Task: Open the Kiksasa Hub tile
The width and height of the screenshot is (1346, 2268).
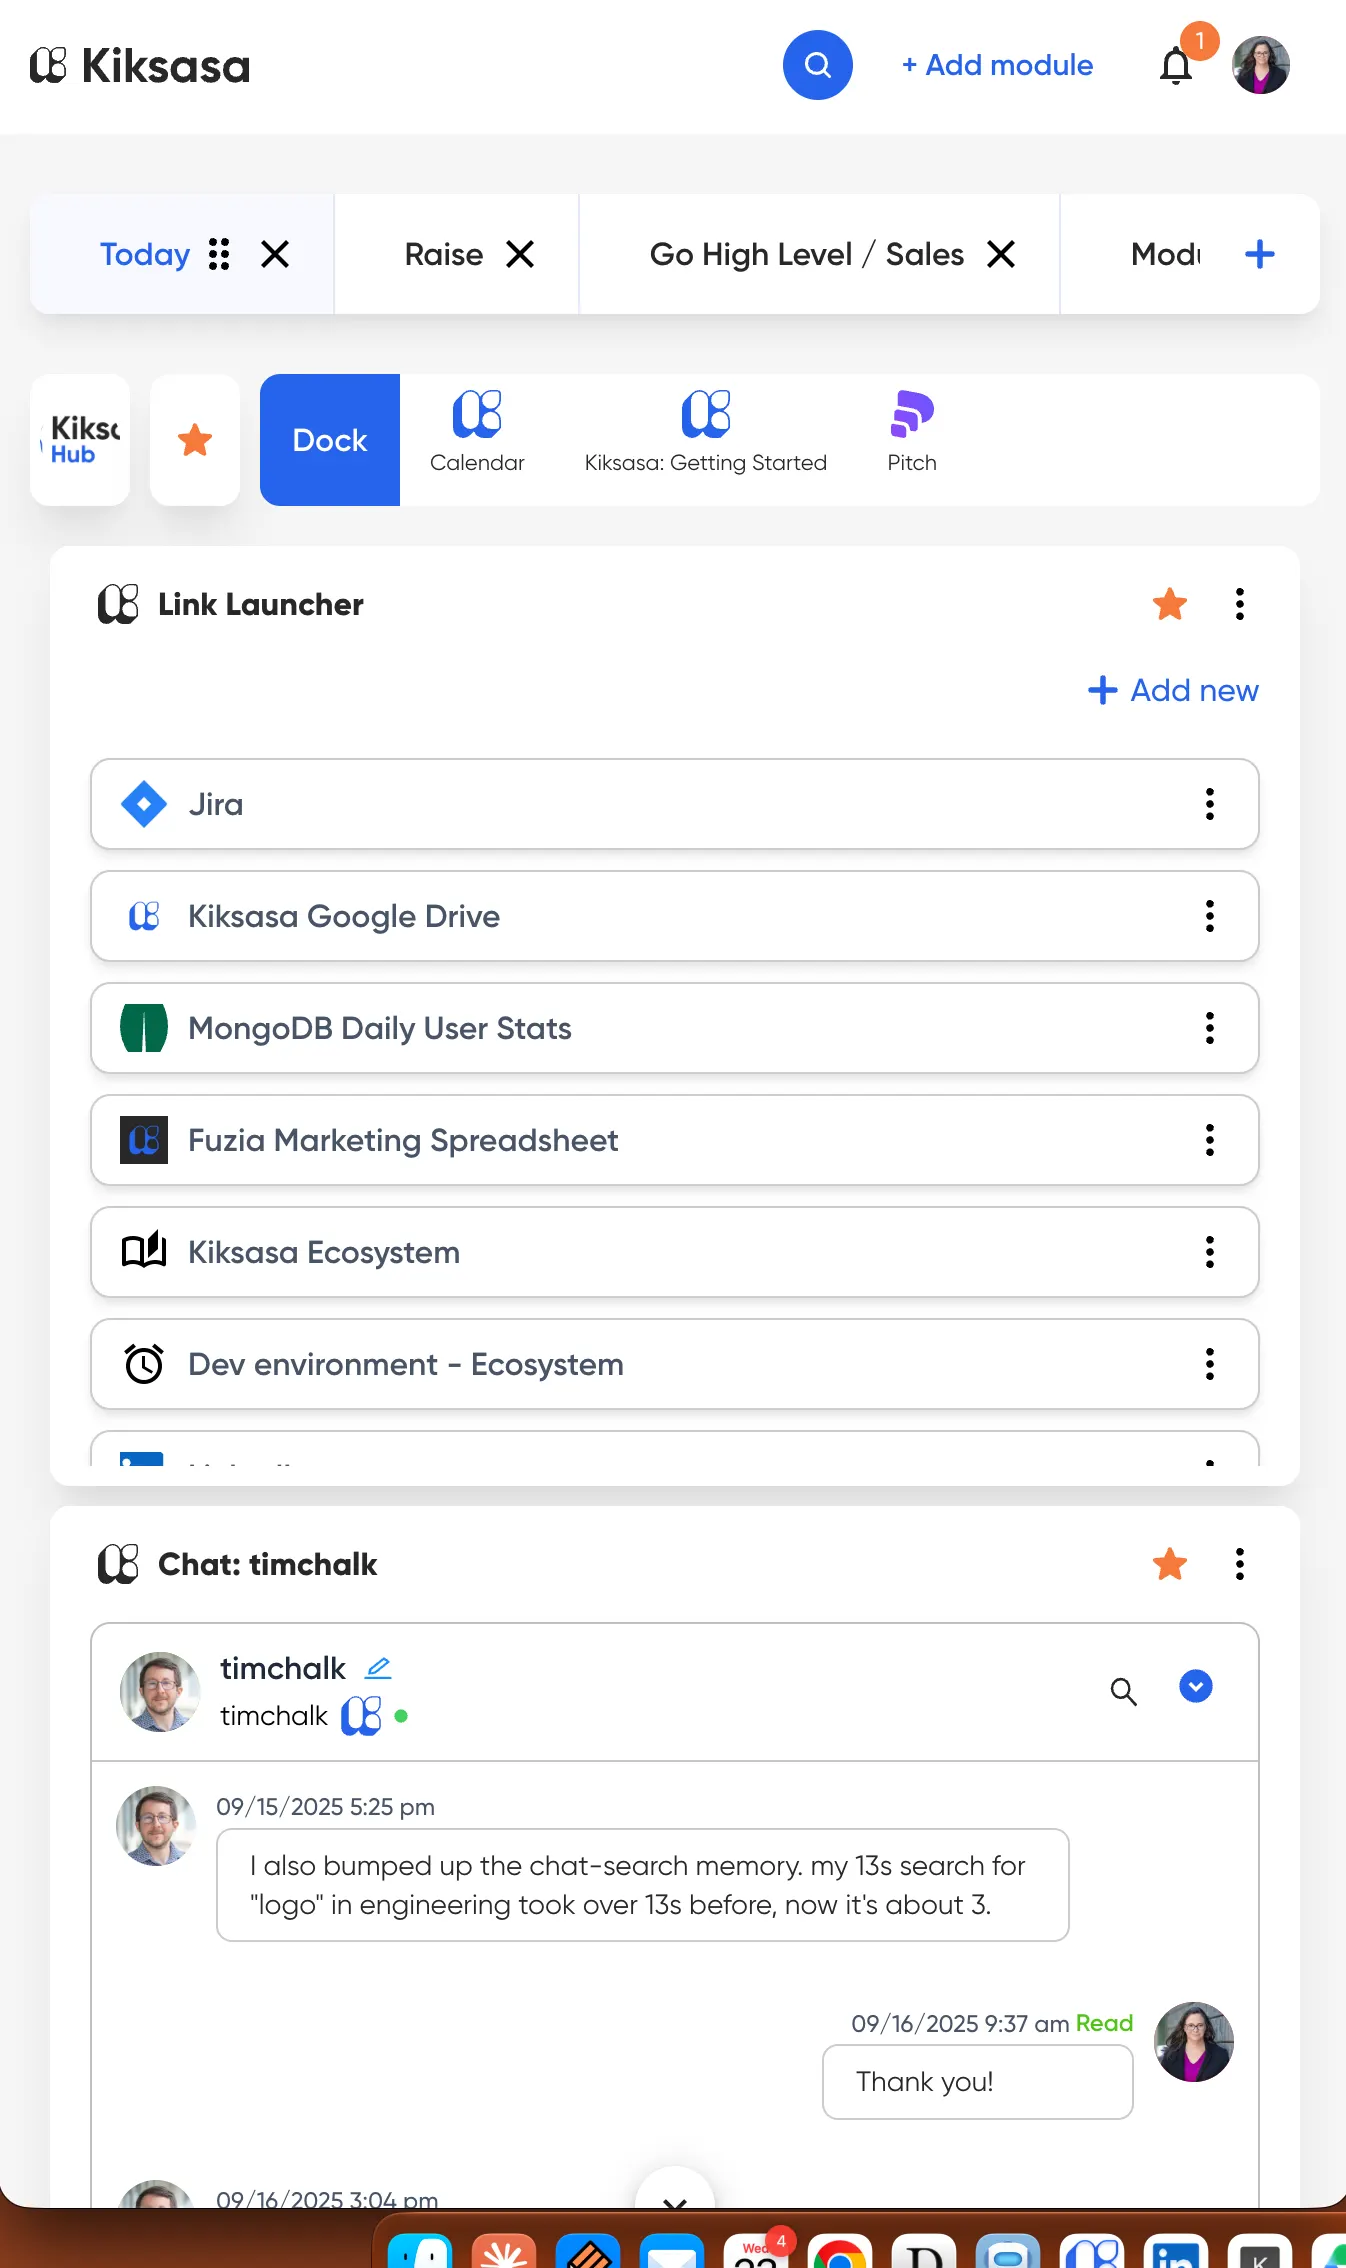Action: [x=80, y=440]
